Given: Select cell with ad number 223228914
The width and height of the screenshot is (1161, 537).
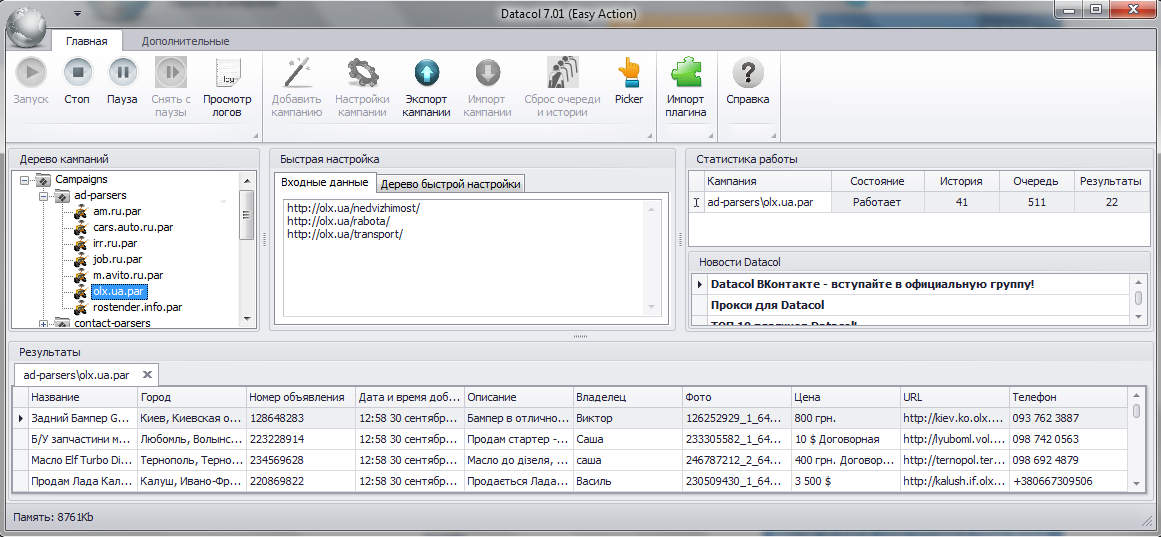Looking at the screenshot, I should coord(300,438).
